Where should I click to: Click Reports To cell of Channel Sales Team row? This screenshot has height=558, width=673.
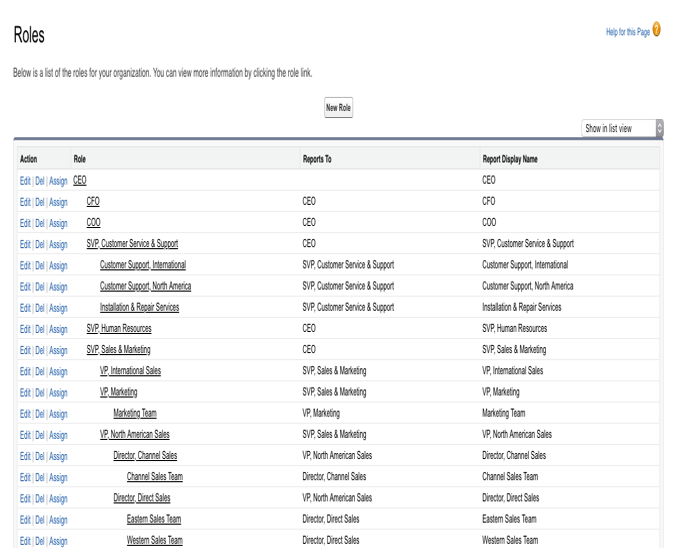(334, 476)
